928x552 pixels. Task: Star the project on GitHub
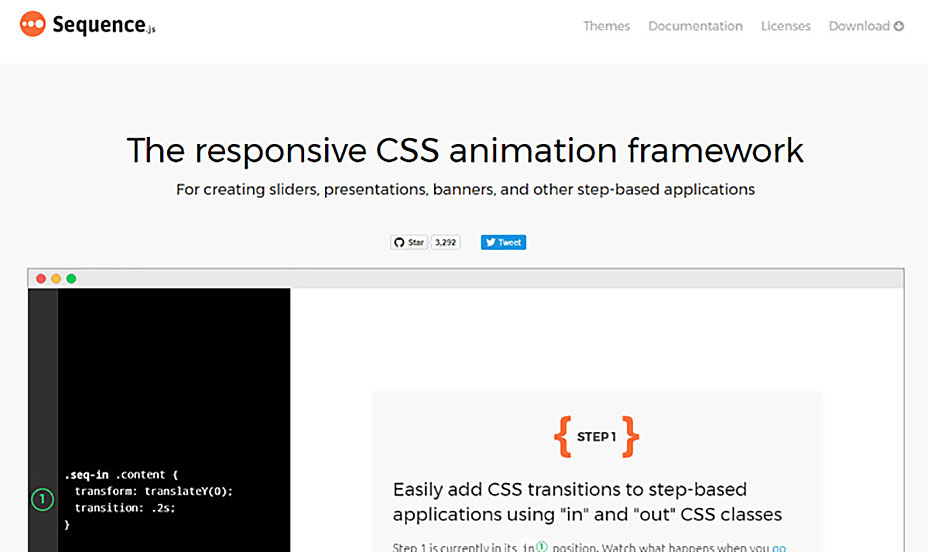click(x=409, y=242)
